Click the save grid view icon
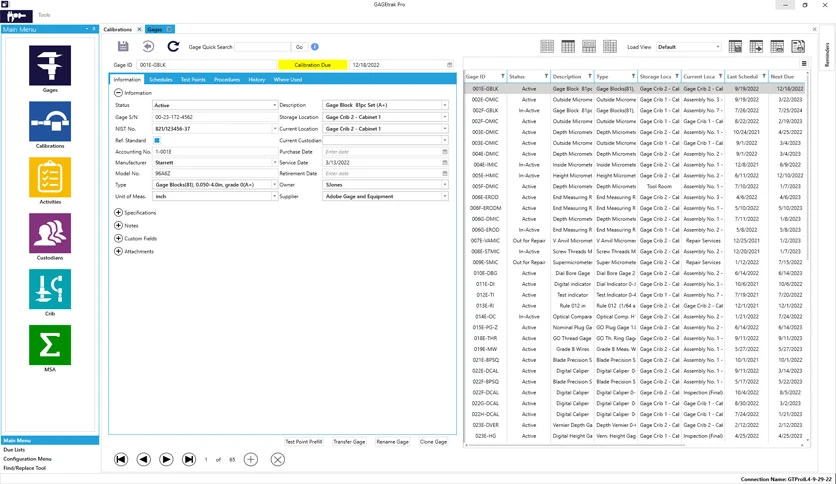Screen dimensions: 836x484 coord(735,46)
